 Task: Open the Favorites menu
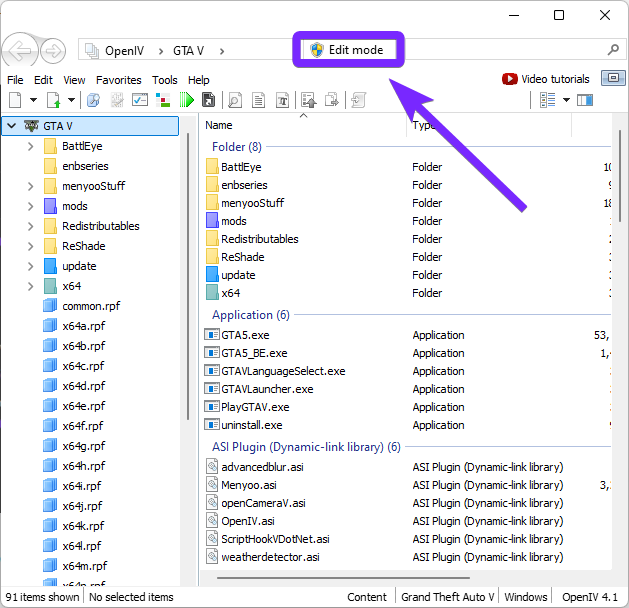[x=119, y=80]
